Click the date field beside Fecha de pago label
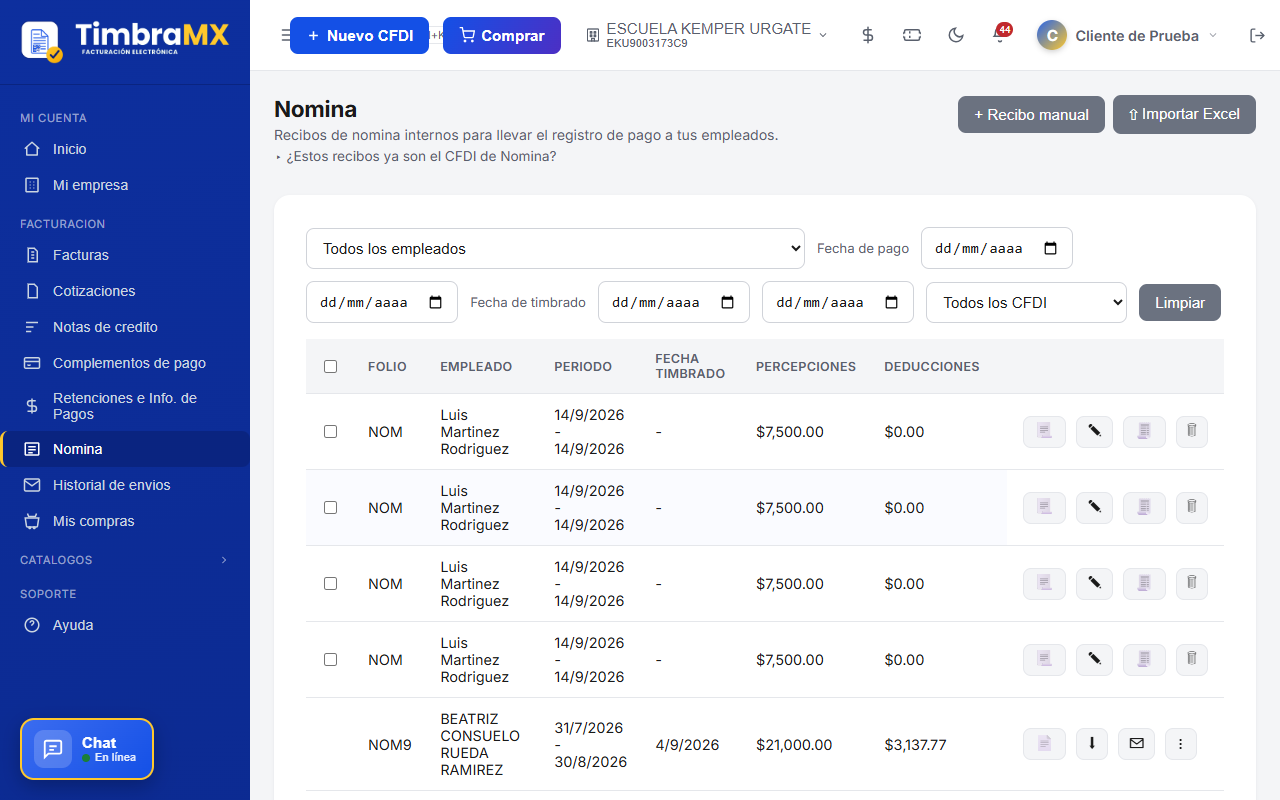The width and height of the screenshot is (1280, 800). click(996, 248)
